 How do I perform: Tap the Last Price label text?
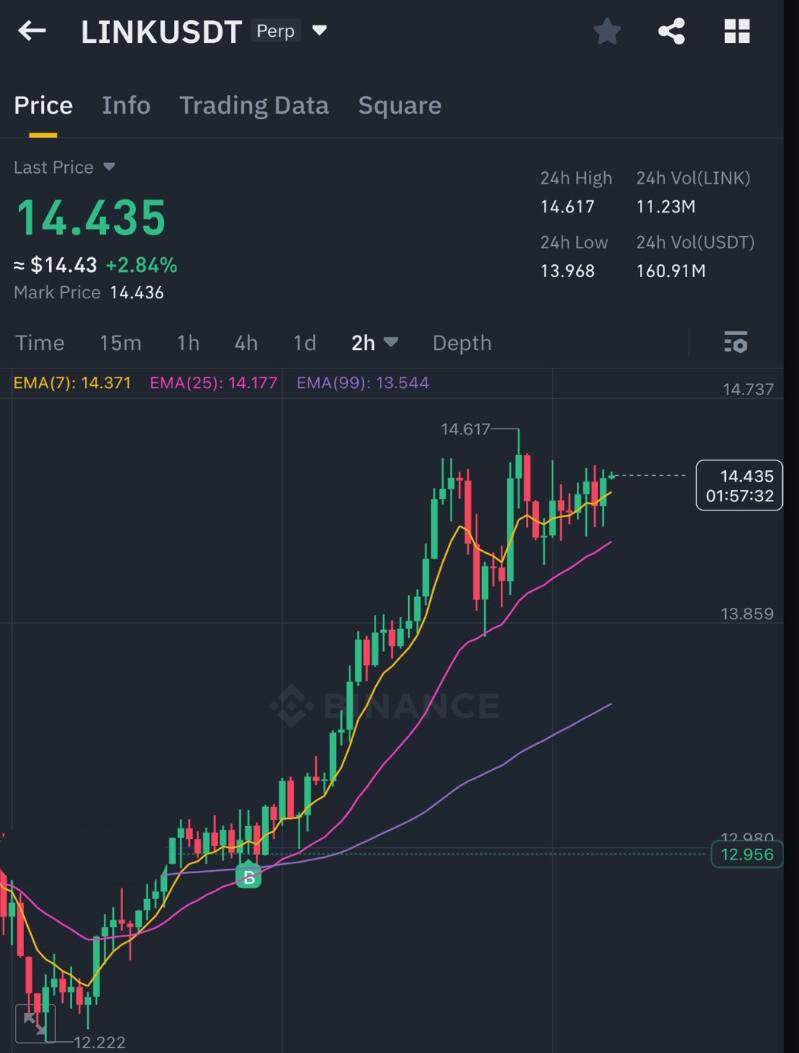tap(54, 167)
